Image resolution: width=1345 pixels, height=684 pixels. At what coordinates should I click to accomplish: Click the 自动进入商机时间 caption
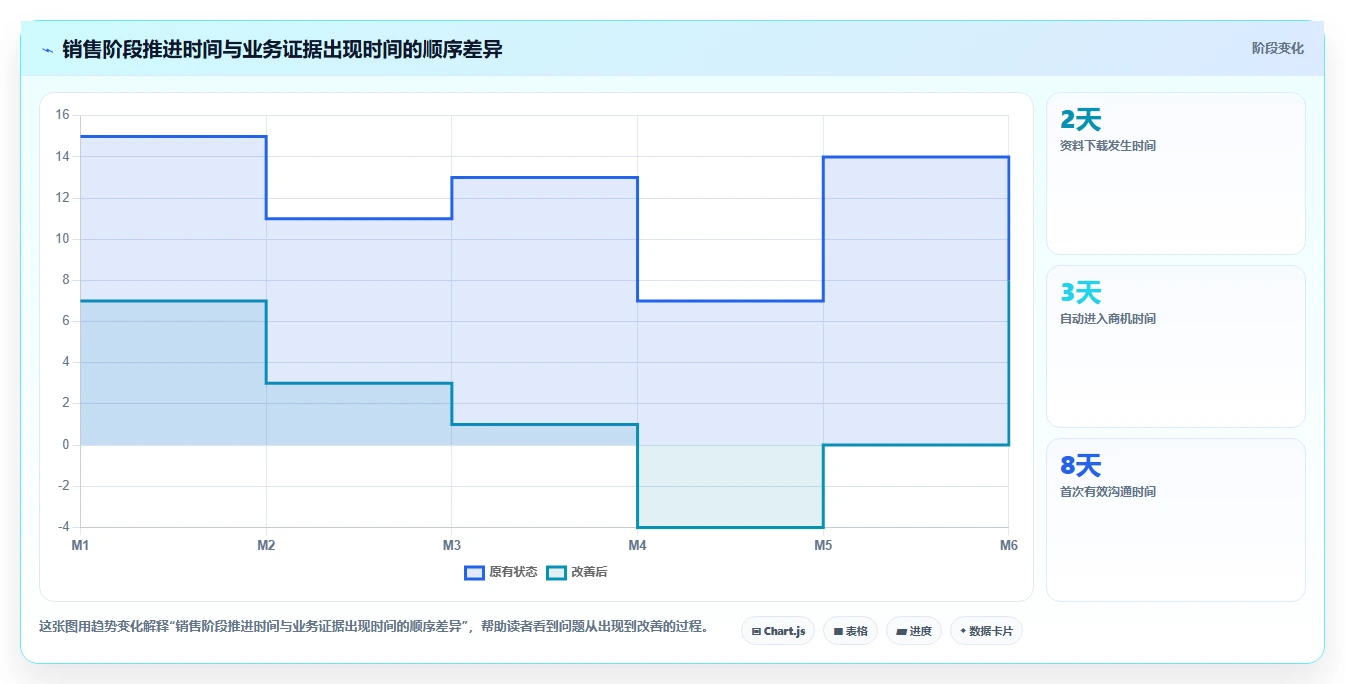click(1108, 319)
